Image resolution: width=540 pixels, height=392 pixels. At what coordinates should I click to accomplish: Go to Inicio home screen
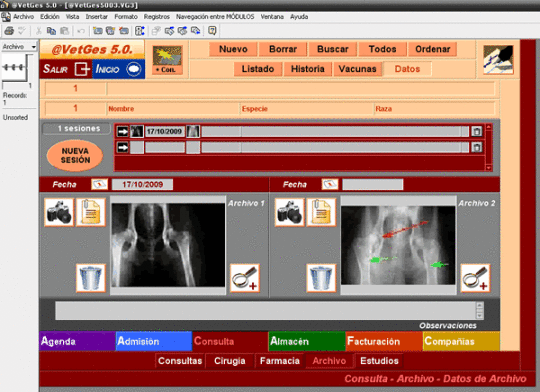pyautogui.click(x=118, y=69)
